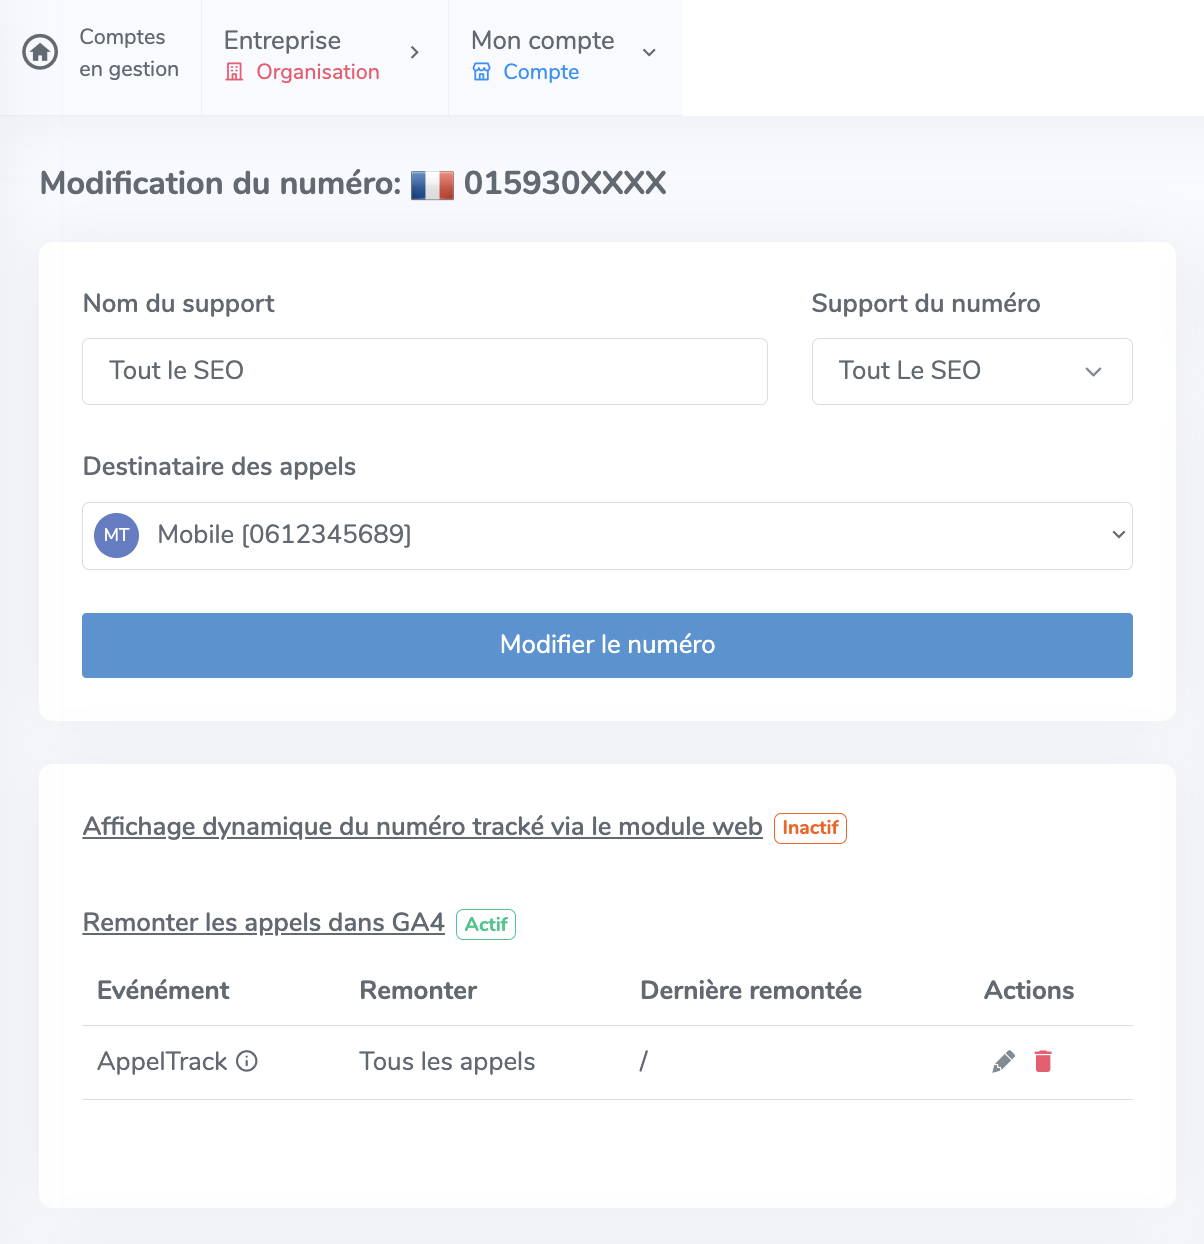Click the French flag icon in the title
The image size is (1204, 1244).
point(433,185)
